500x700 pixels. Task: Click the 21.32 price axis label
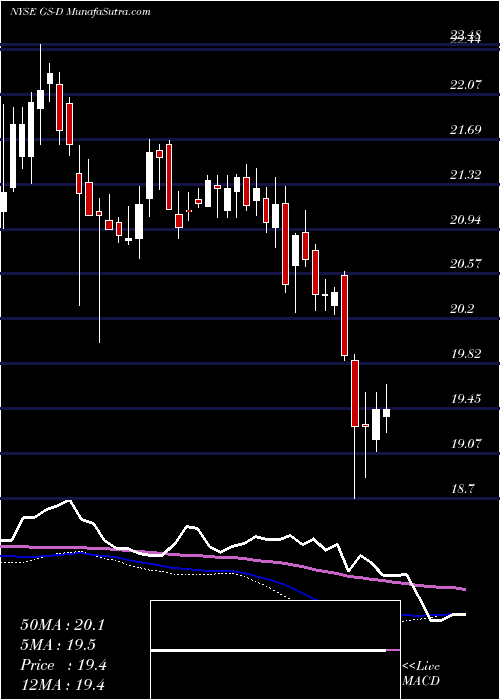(466, 174)
